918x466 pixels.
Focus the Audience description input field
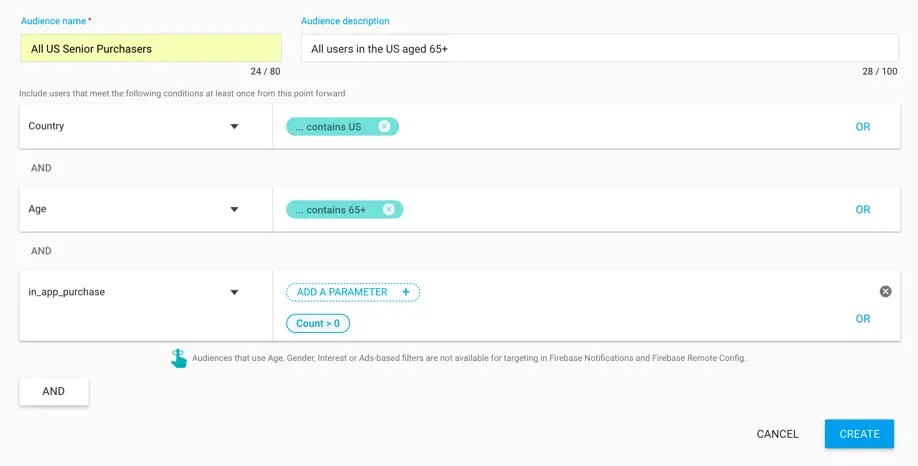600,49
